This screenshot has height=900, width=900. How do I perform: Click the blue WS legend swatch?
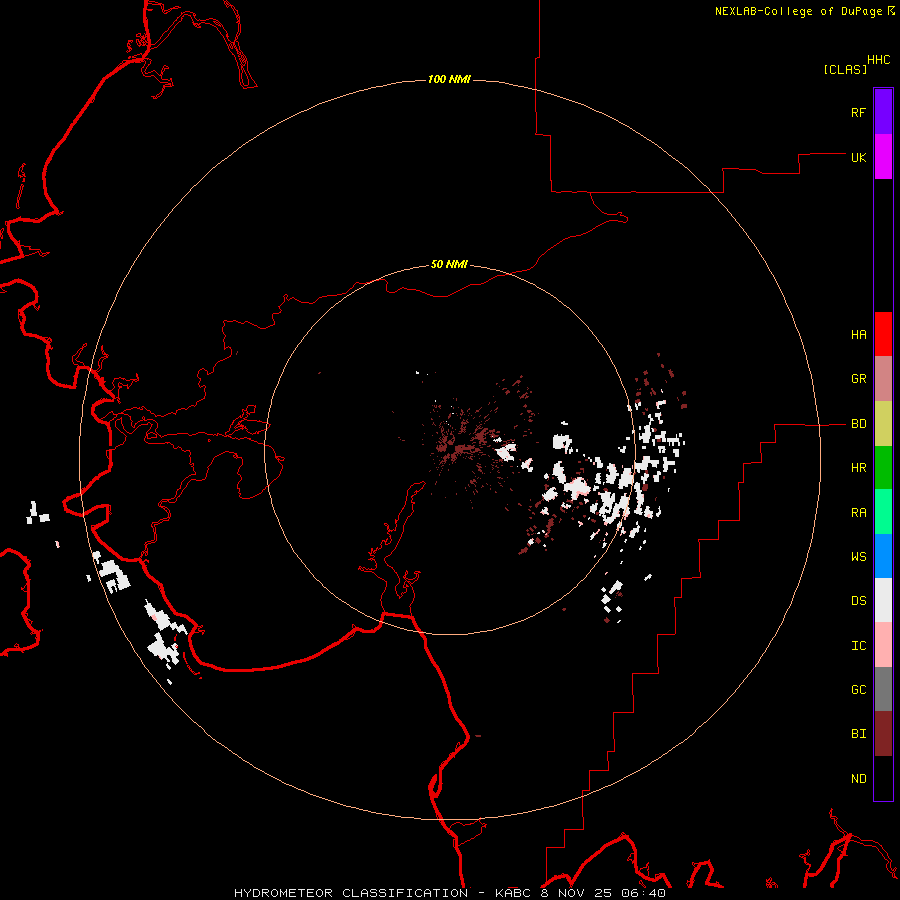(x=883, y=556)
